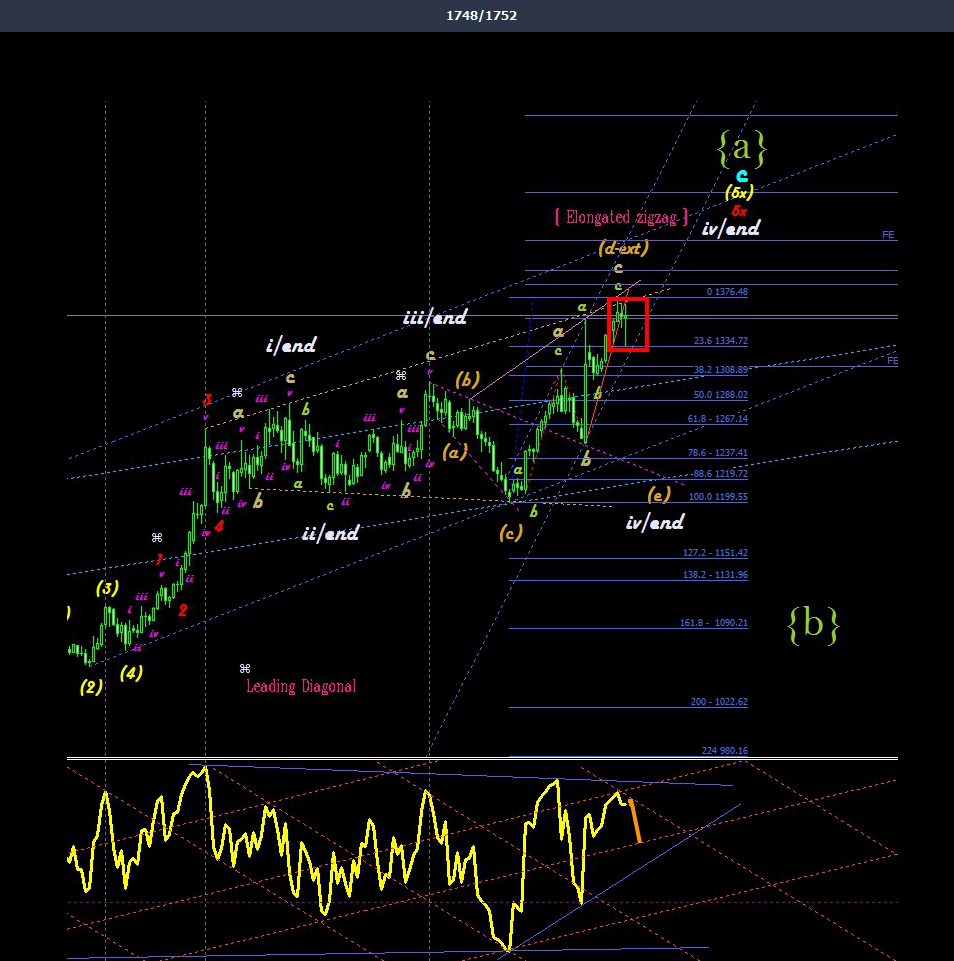This screenshot has height=961, width=954.
Task: Click Fibonacci level 38.2 1308.89
Action: 721,370
